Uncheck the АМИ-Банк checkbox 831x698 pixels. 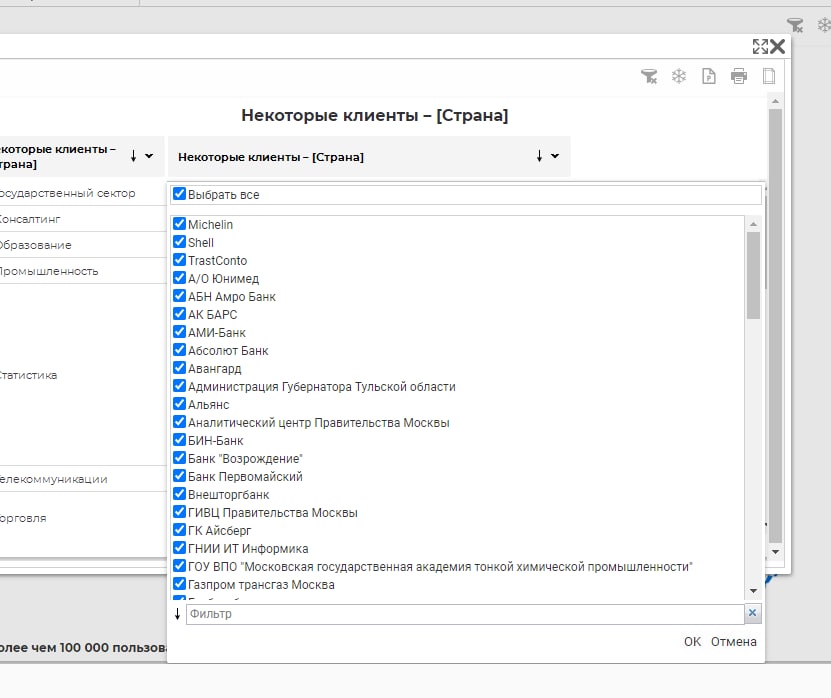(180, 332)
